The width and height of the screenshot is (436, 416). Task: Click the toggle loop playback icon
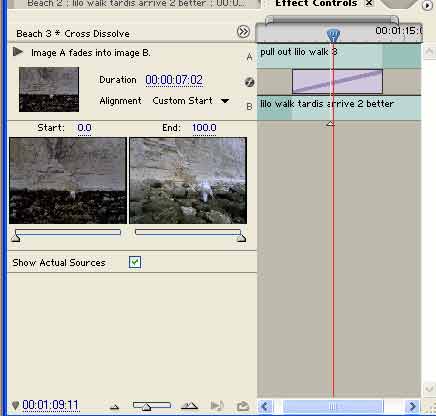(x=243, y=406)
